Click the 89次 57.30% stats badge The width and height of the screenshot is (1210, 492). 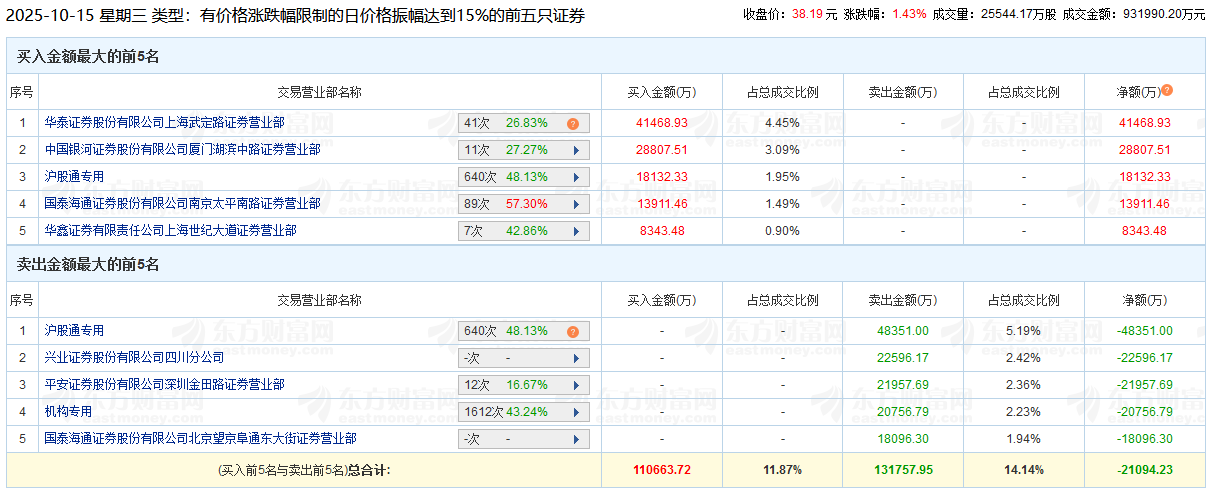point(510,205)
